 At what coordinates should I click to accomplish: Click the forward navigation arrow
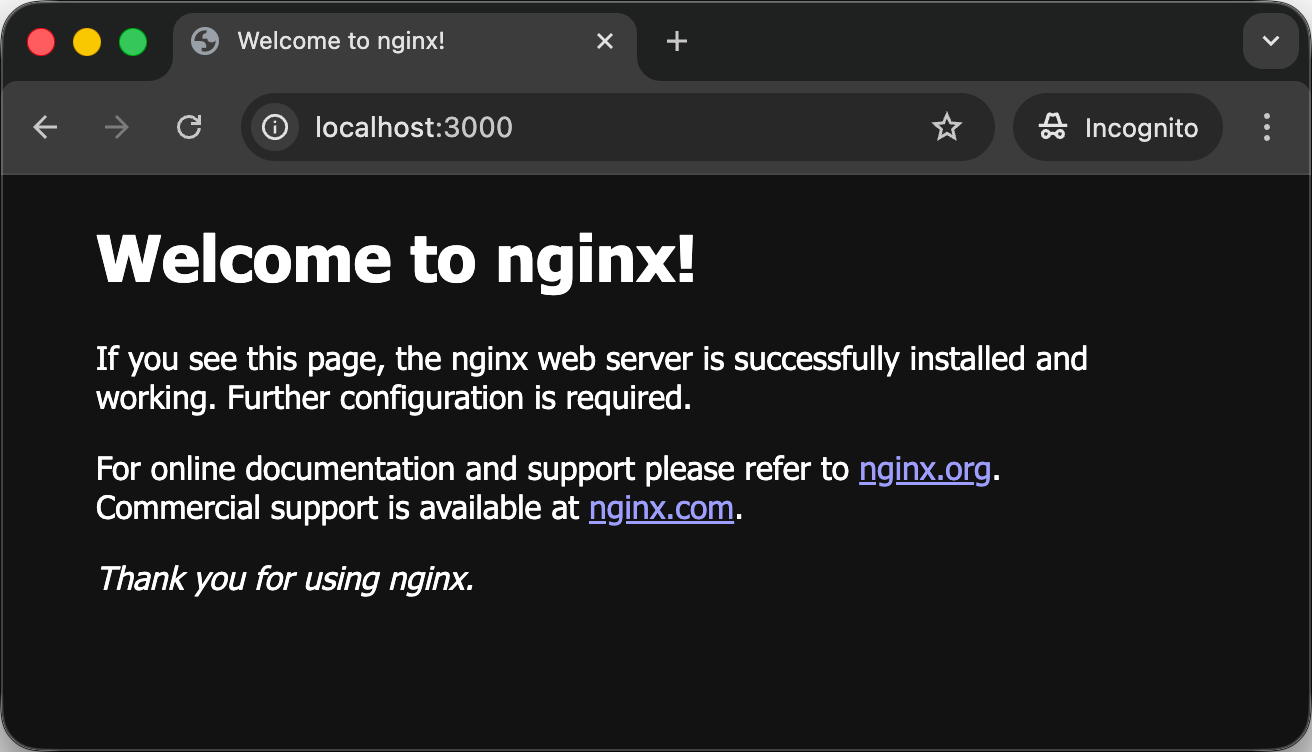pyautogui.click(x=116, y=127)
